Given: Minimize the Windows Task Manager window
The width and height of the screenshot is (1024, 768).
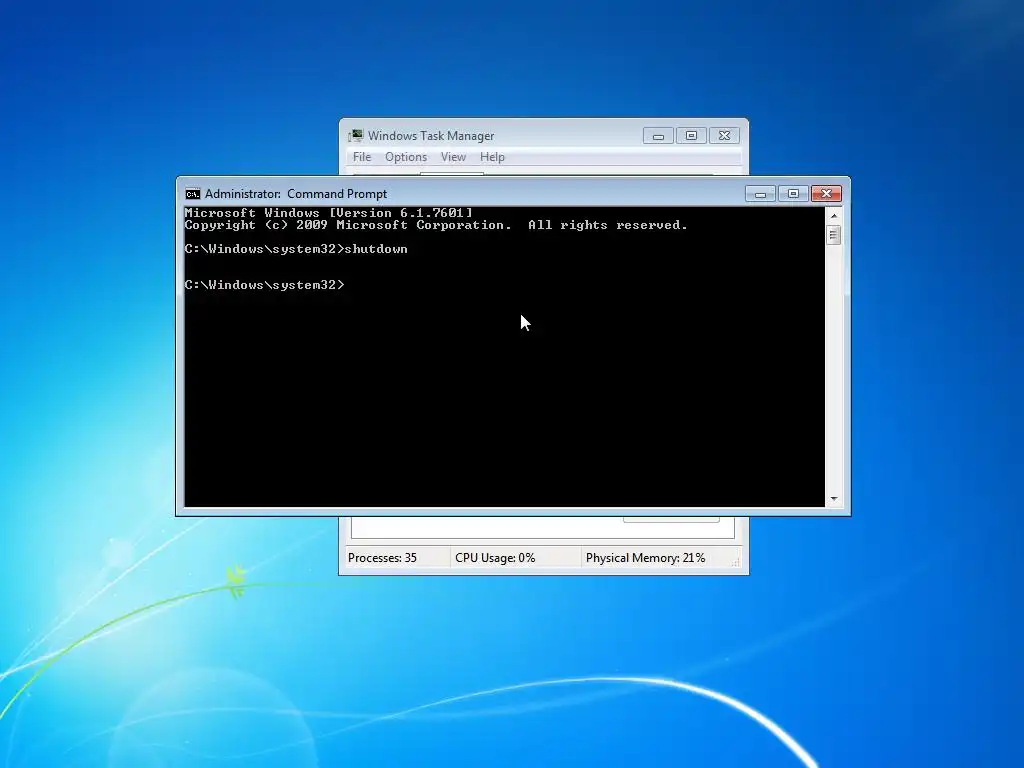Looking at the screenshot, I should 658,136.
